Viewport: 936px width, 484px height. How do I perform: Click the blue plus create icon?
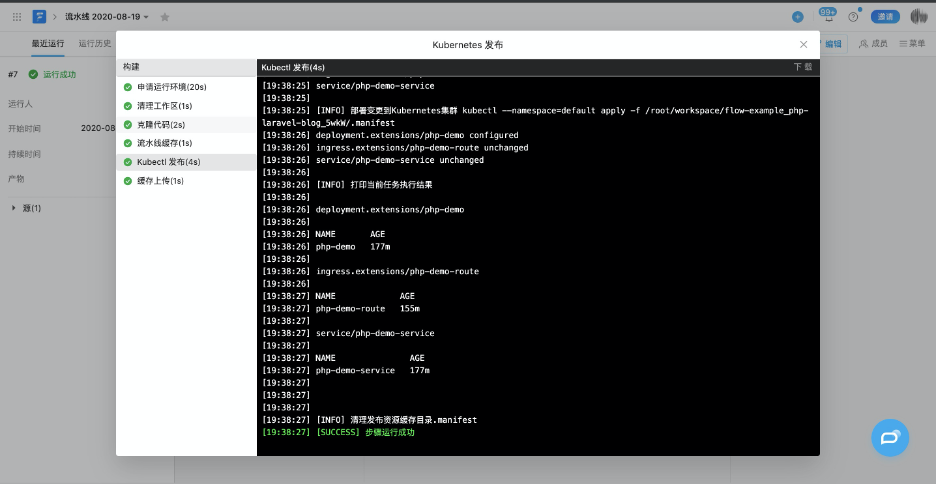pyautogui.click(x=798, y=17)
